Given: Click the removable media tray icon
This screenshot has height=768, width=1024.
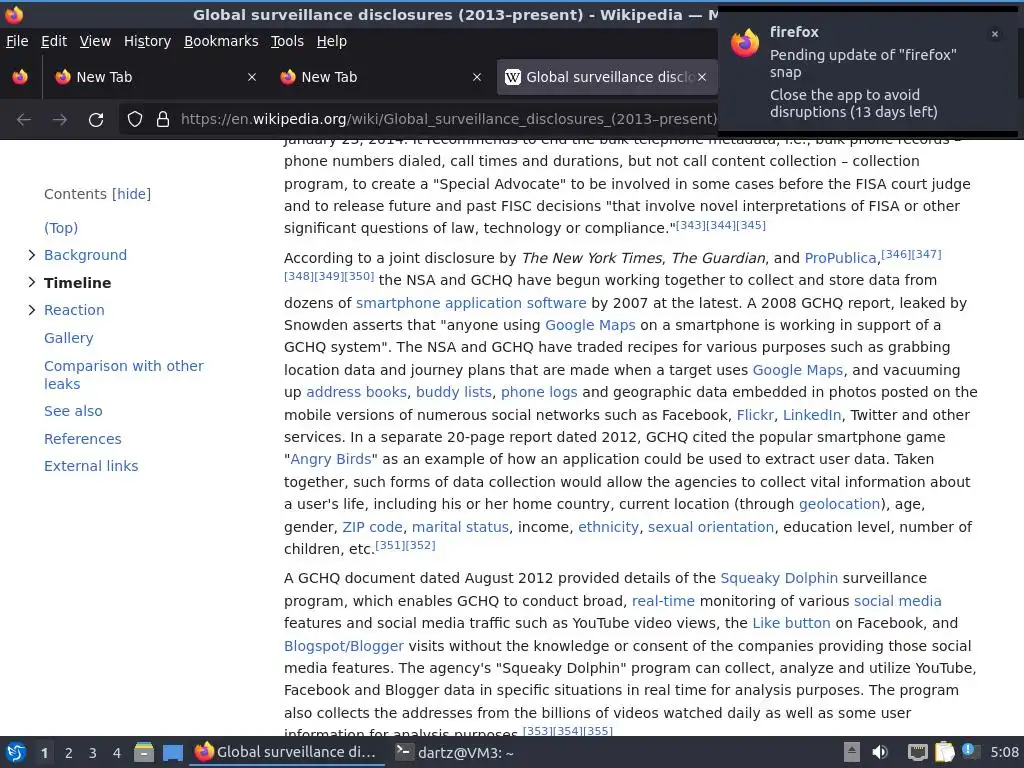Looking at the screenshot, I should click(852, 752).
